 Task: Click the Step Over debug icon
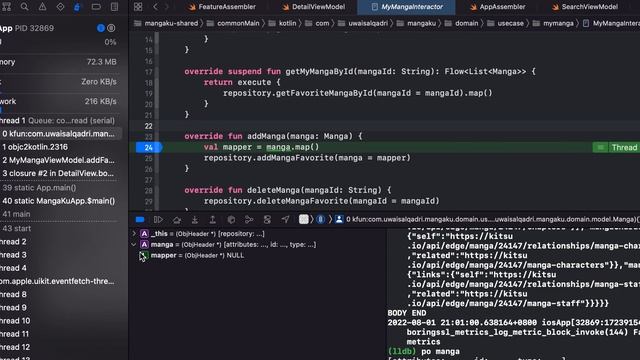click(x=176, y=220)
